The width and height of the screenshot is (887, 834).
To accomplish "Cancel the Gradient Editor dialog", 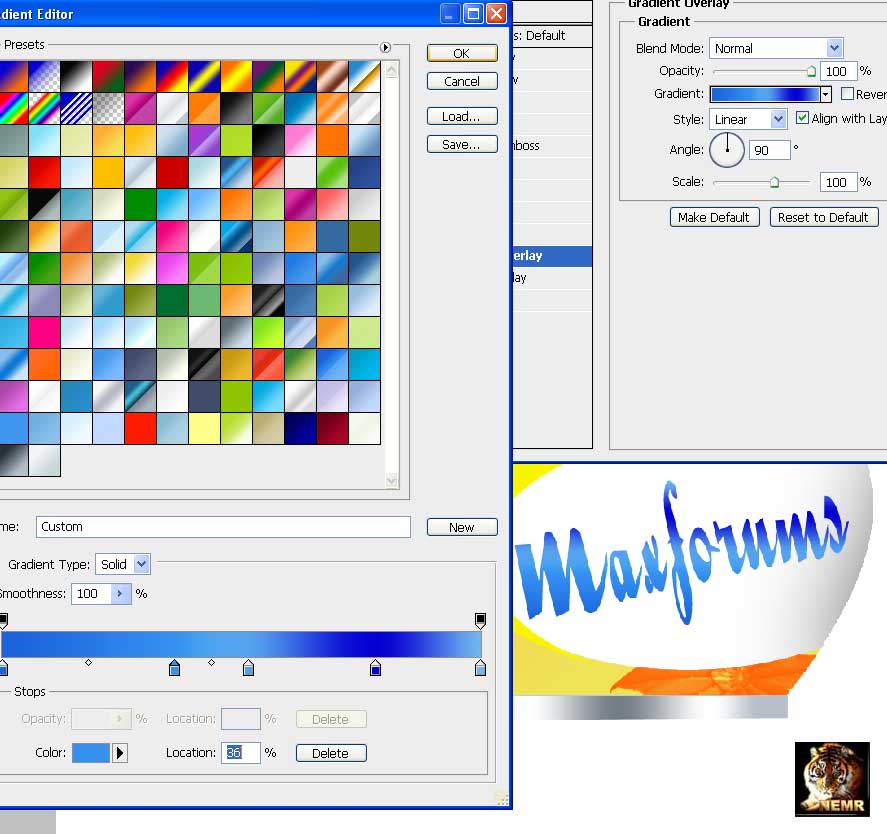I will click(x=462, y=81).
